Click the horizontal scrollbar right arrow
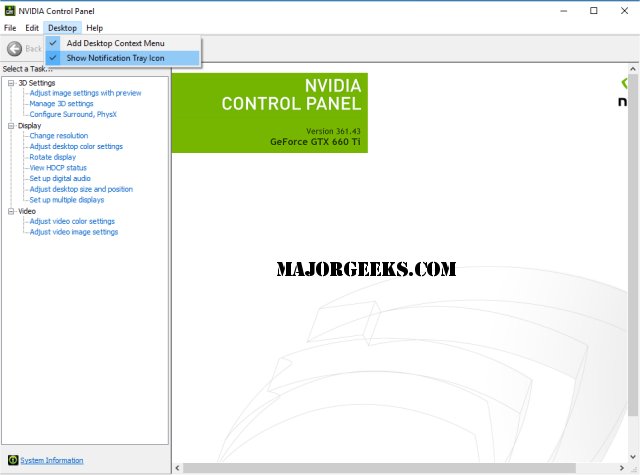 tap(622, 468)
